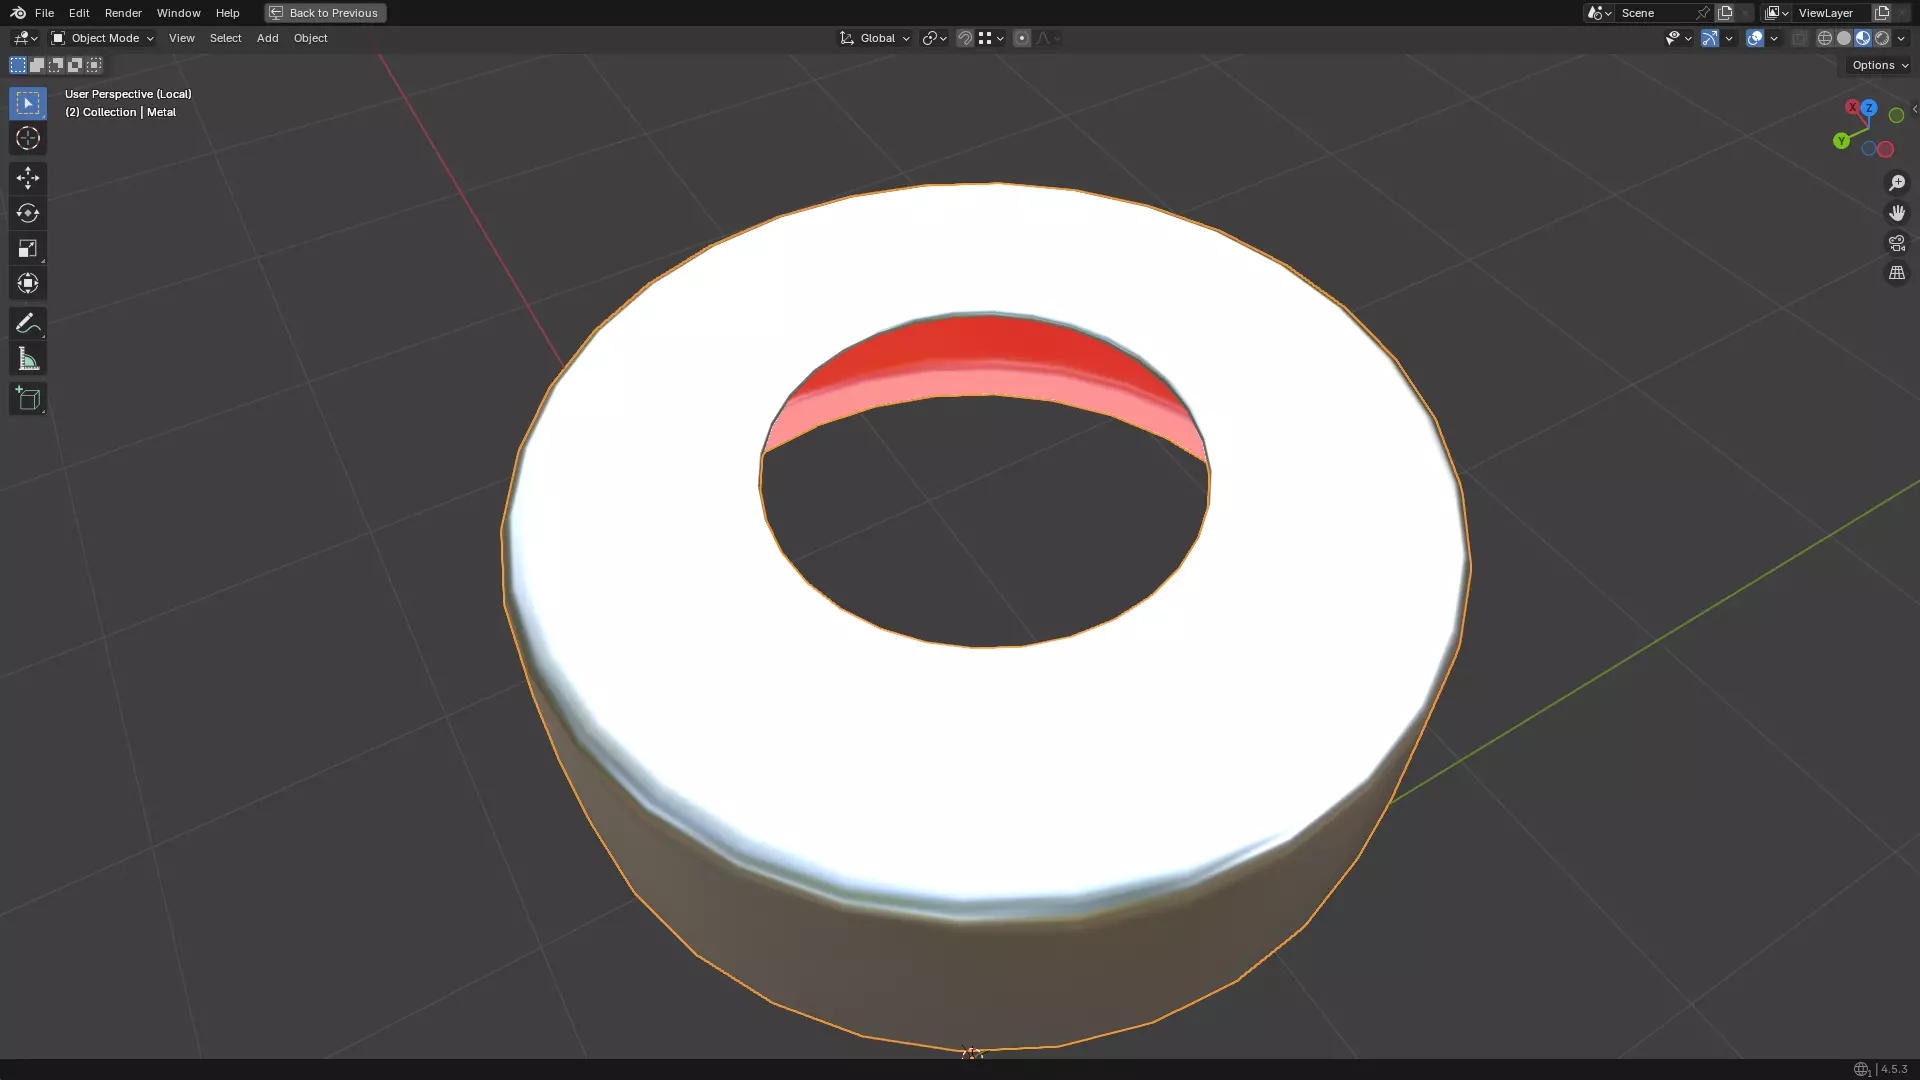Expand the Global transform orientation dropdown
The width and height of the screenshot is (1920, 1080).
click(875, 38)
